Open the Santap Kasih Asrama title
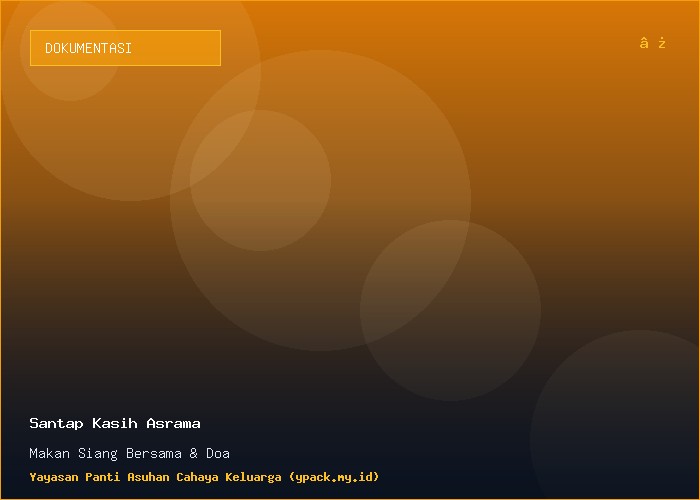The image size is (700, 500). click(x=115, y=423)
